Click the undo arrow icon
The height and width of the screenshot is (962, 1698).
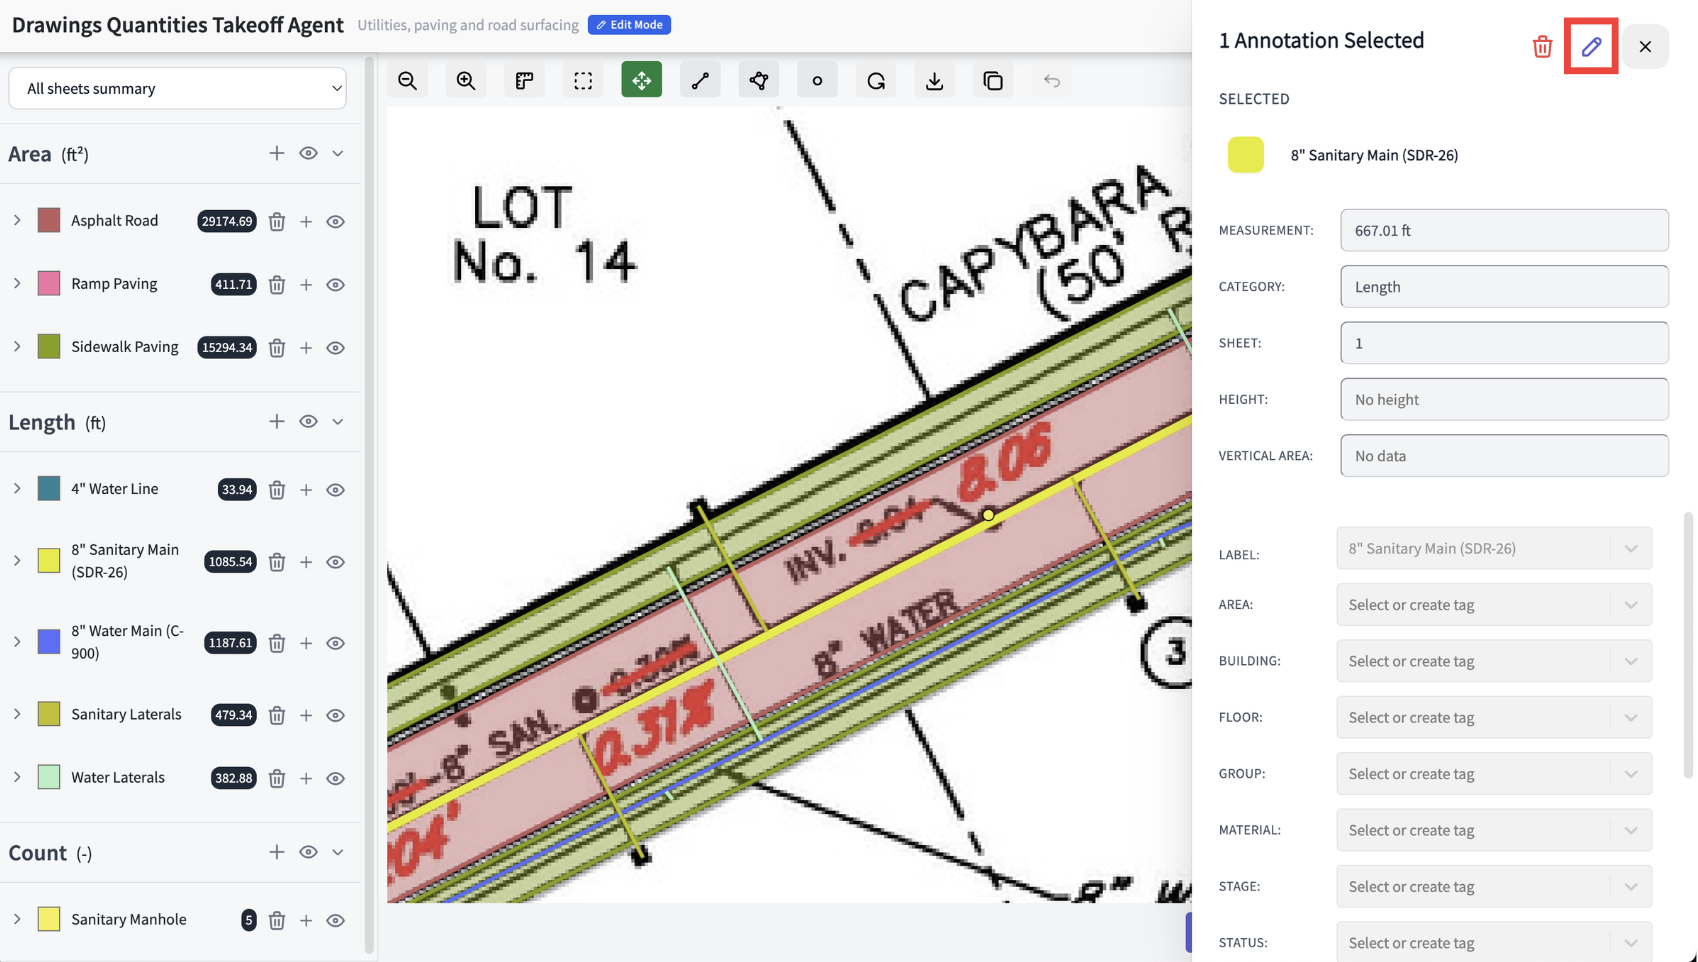pos(1051,81)
